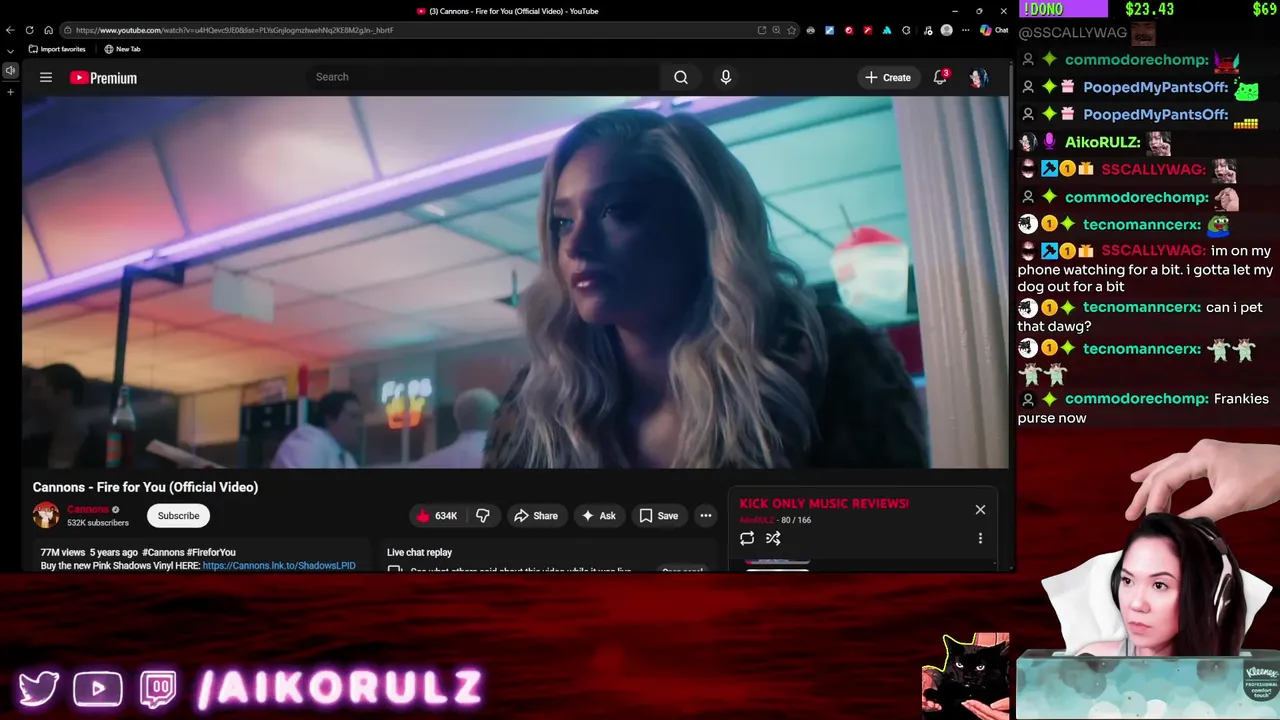Click the #Cannons hashtag
The height and width of the screenshot is (720, 1280).
tap(162, 552)
